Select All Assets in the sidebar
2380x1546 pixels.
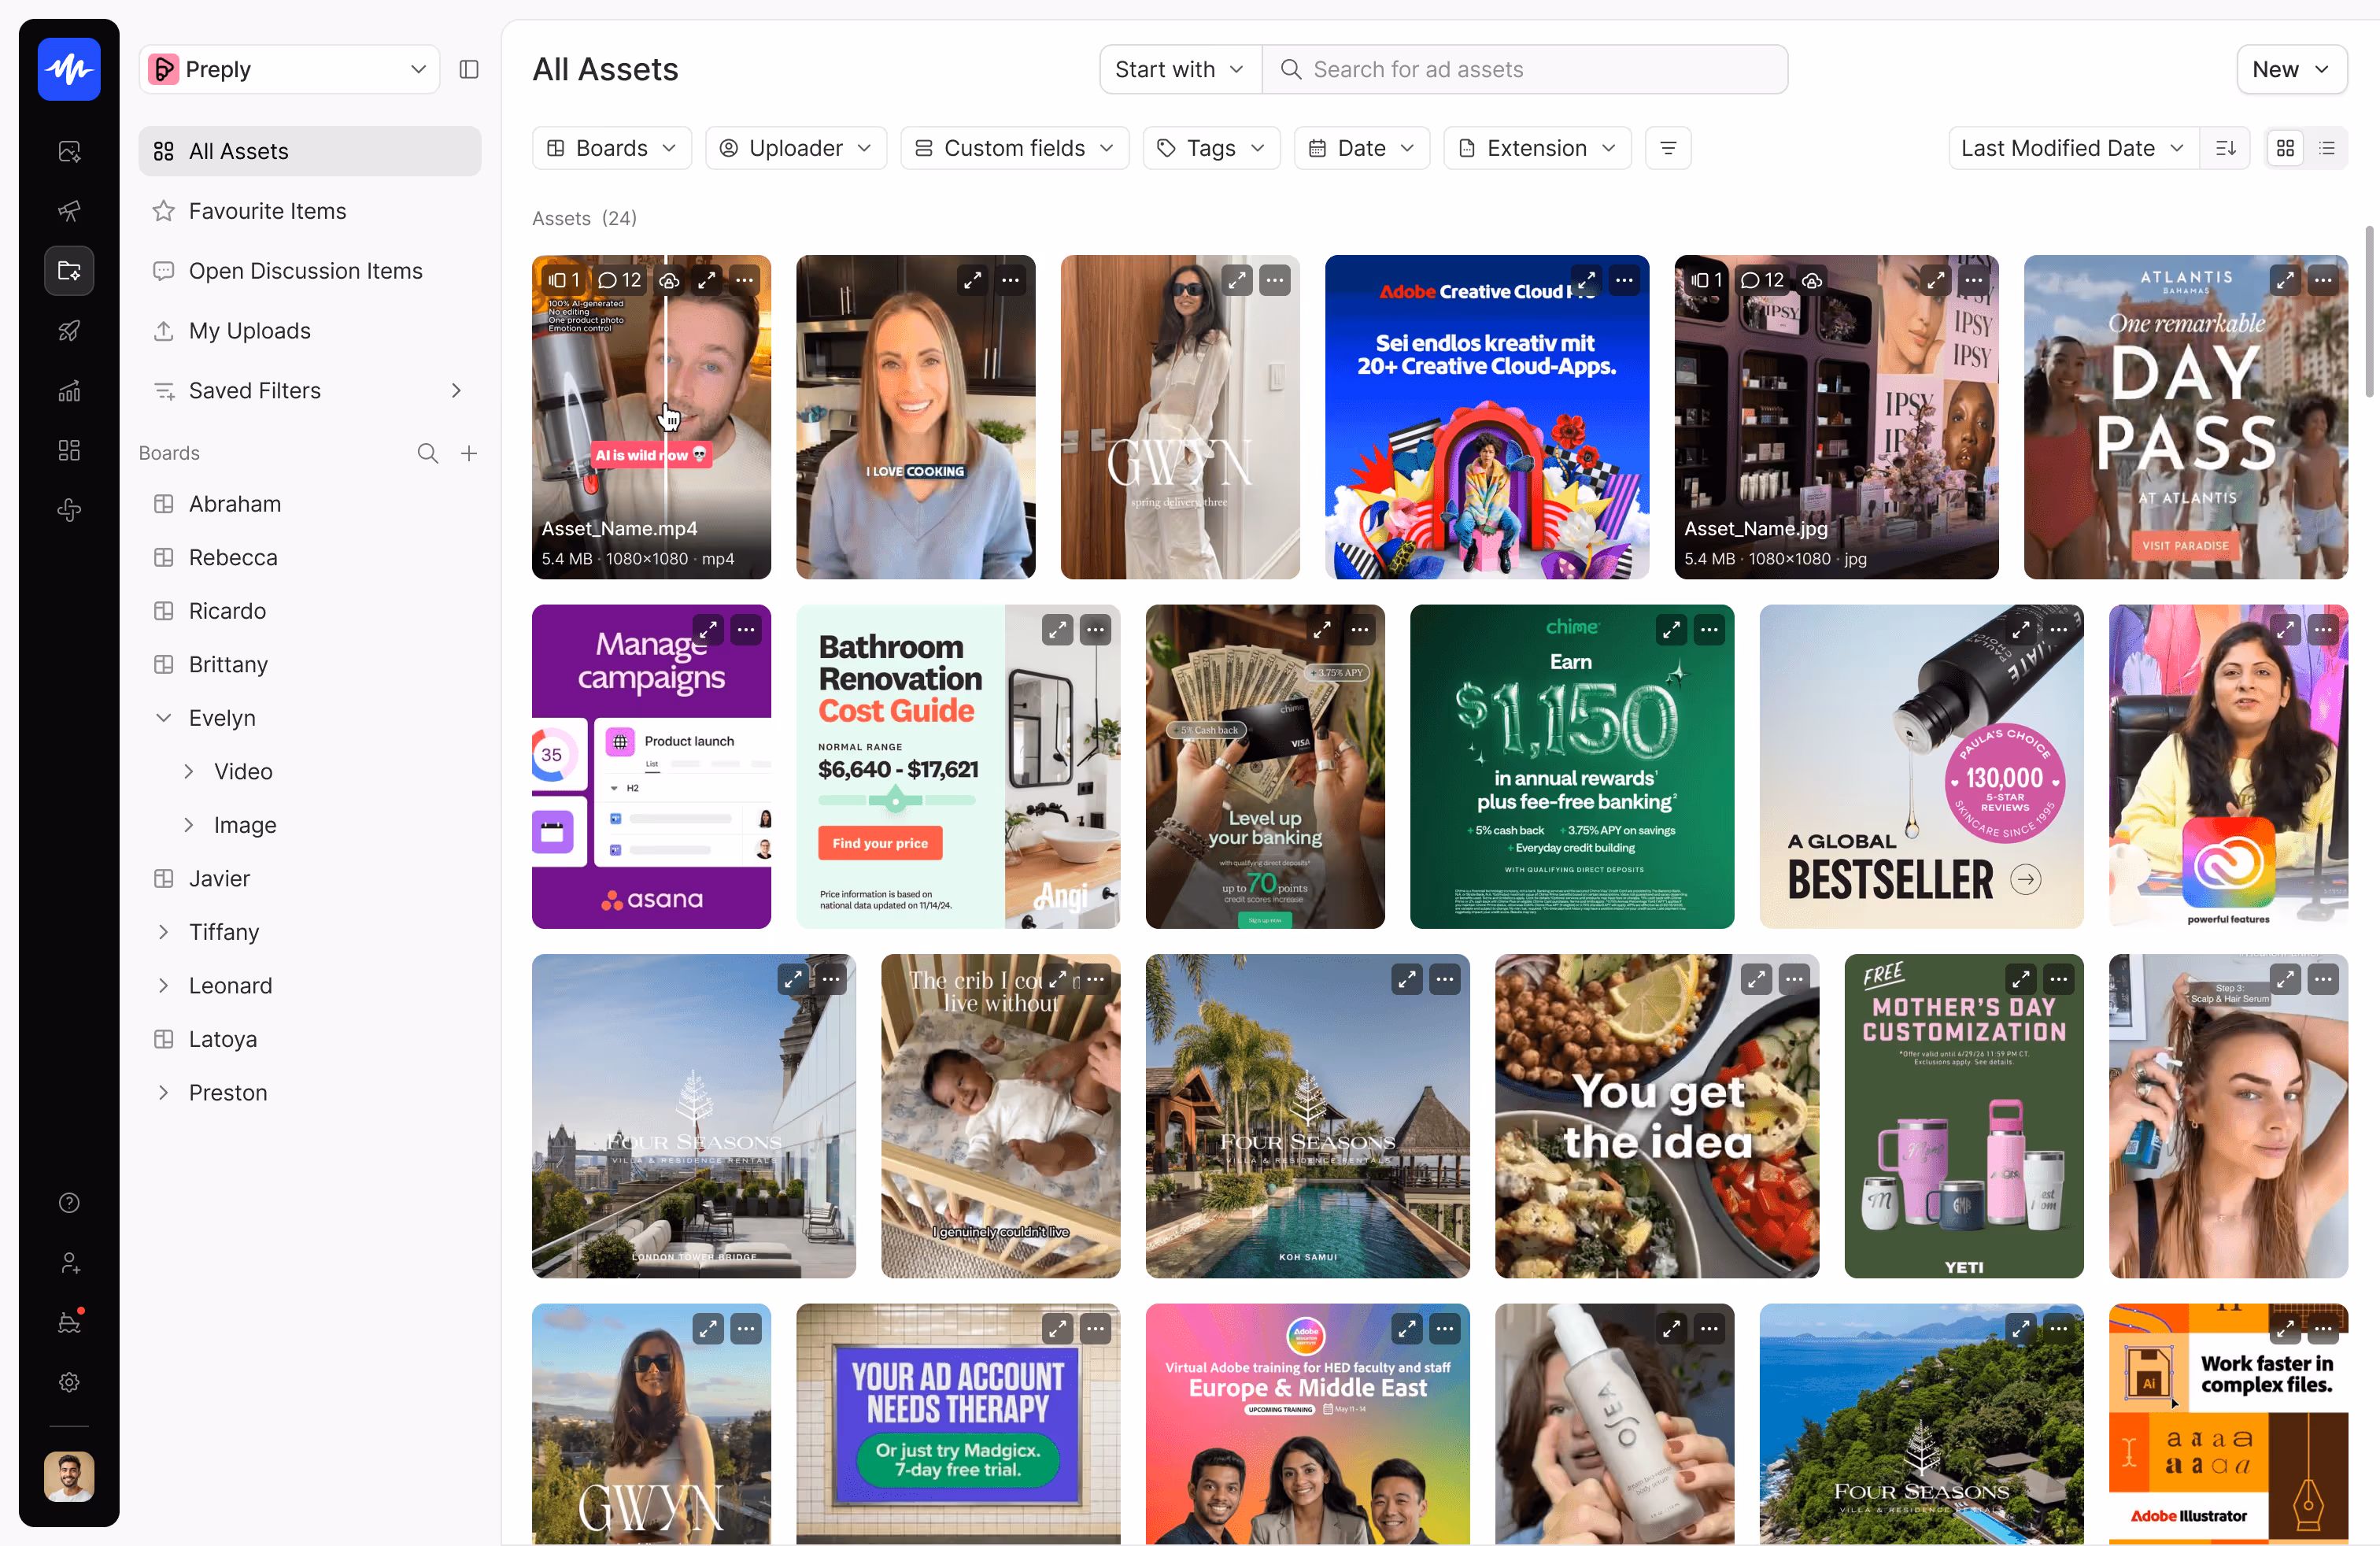pos(310,151)
